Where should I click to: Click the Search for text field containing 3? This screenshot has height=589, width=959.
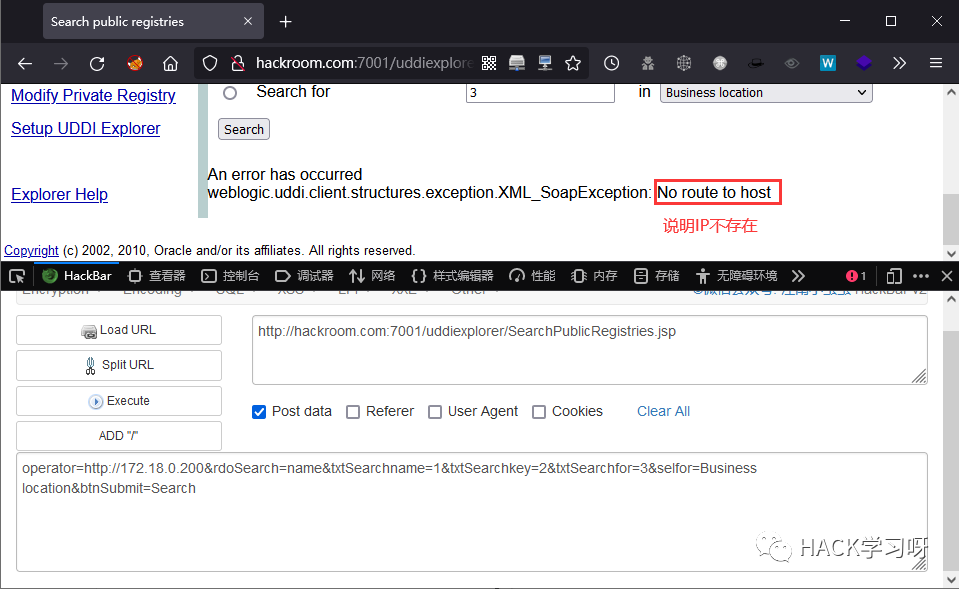[x=540, y=93]
